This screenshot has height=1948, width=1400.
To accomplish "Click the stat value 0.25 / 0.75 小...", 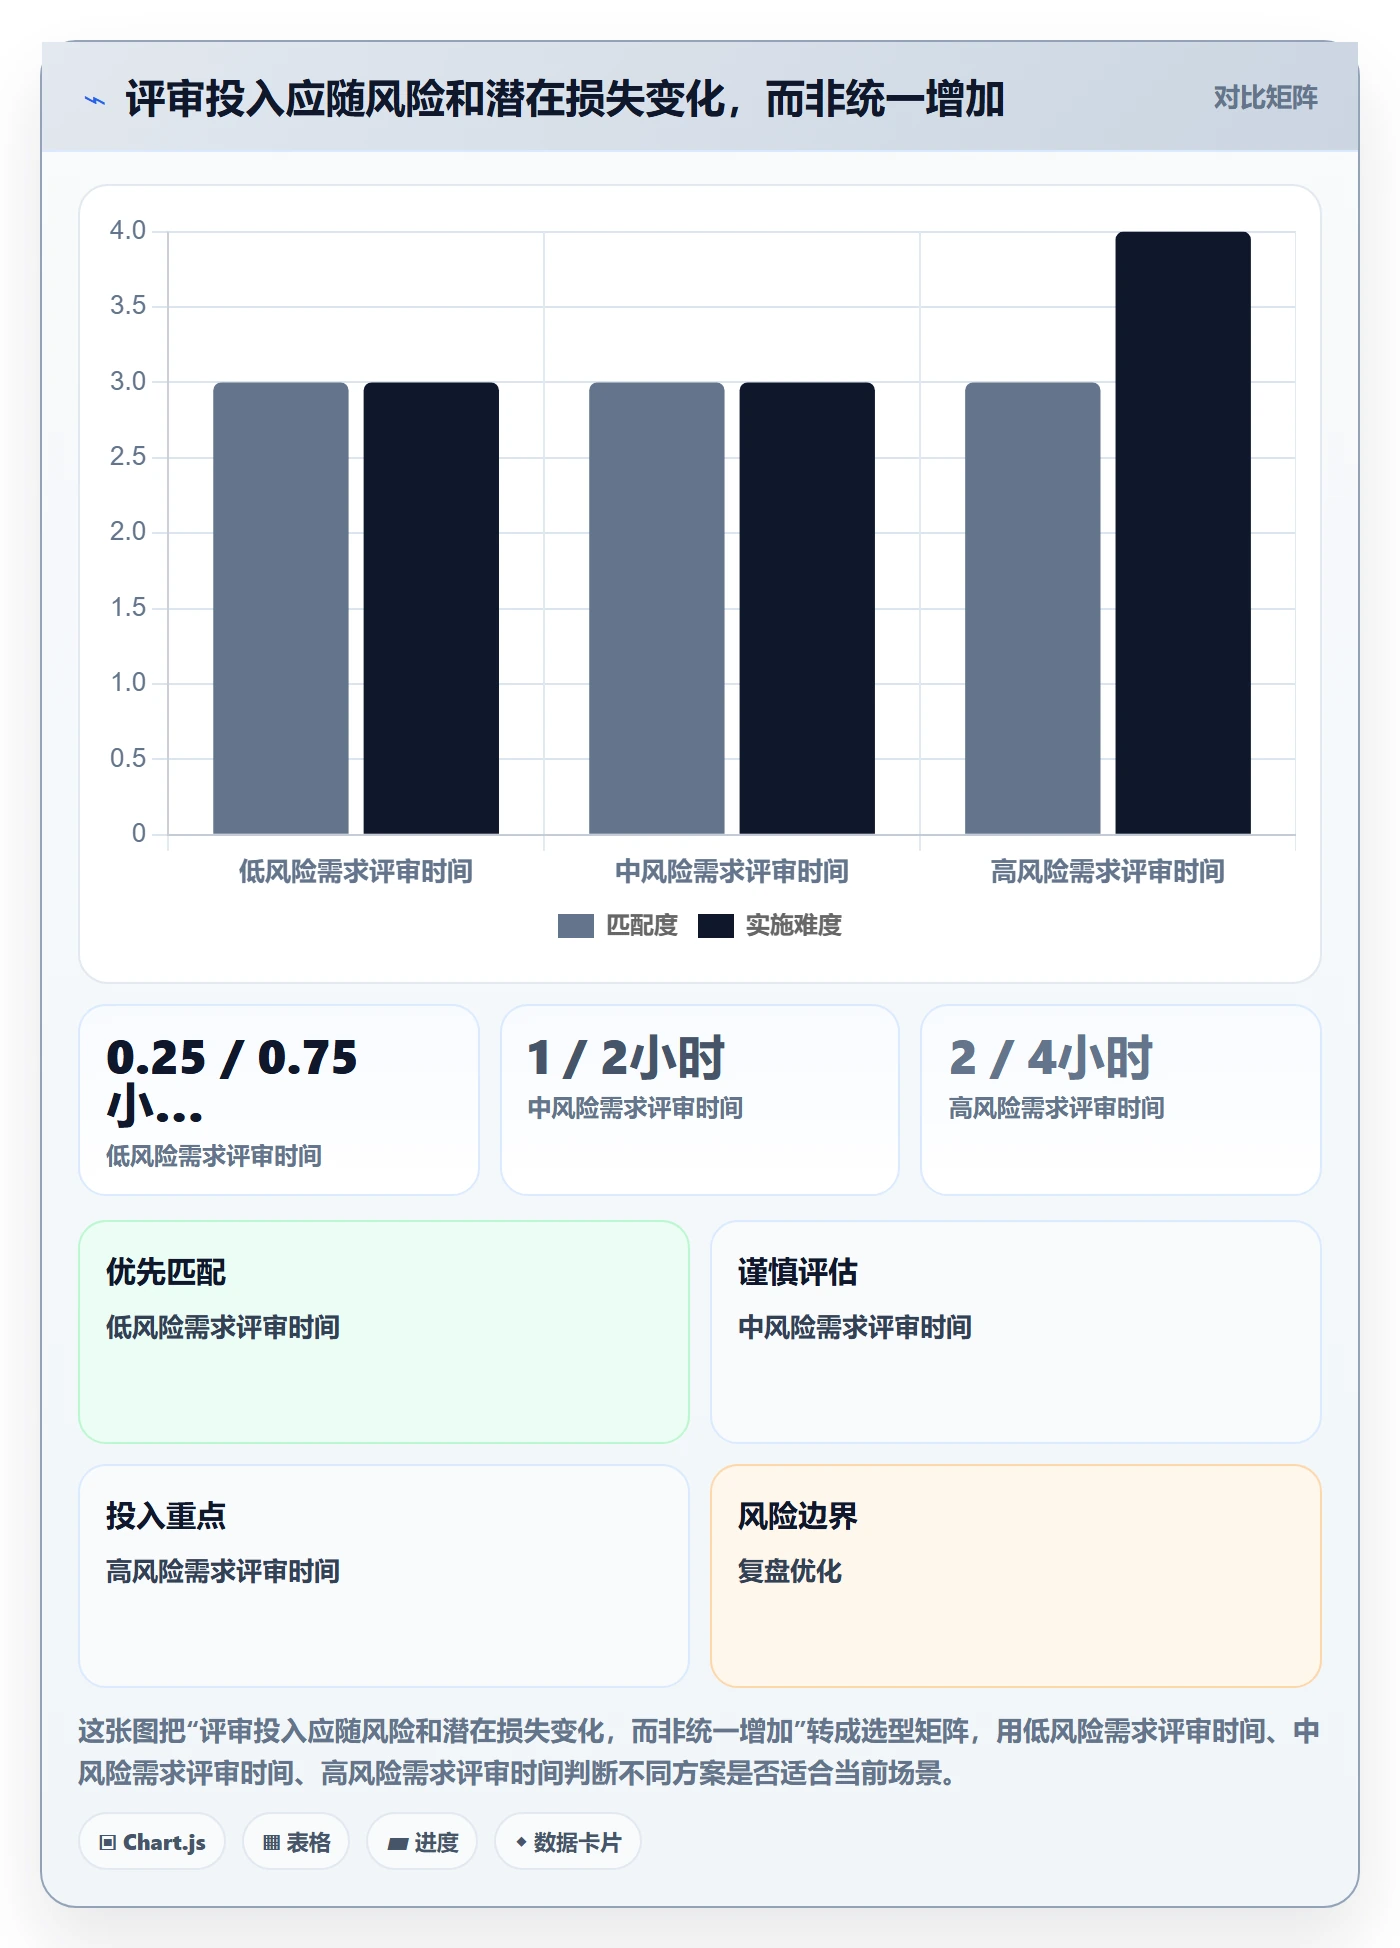I will pyautogui.click(x=232, y=1082).
